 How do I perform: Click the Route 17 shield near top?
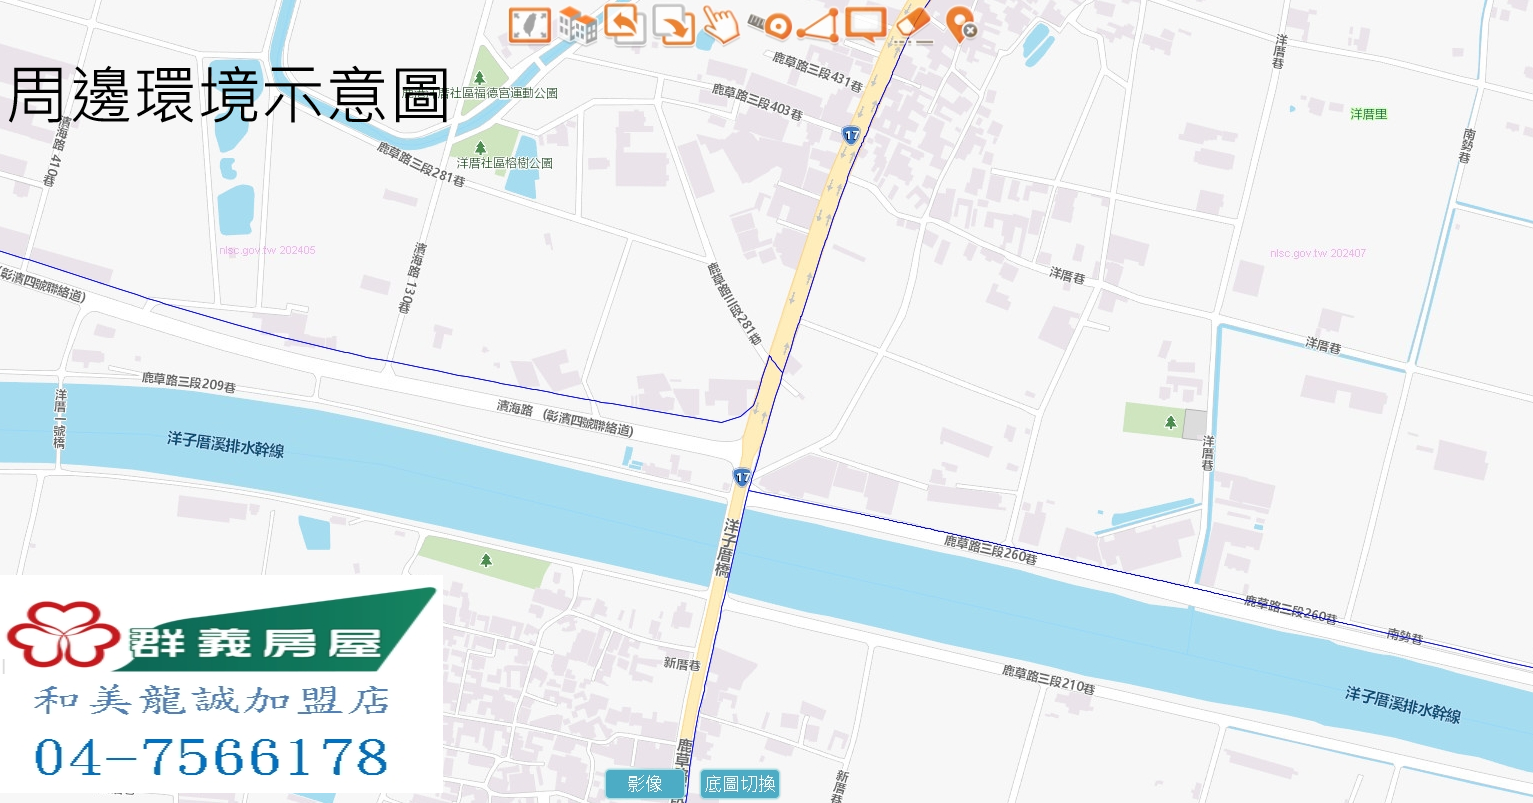click(851, 135)
